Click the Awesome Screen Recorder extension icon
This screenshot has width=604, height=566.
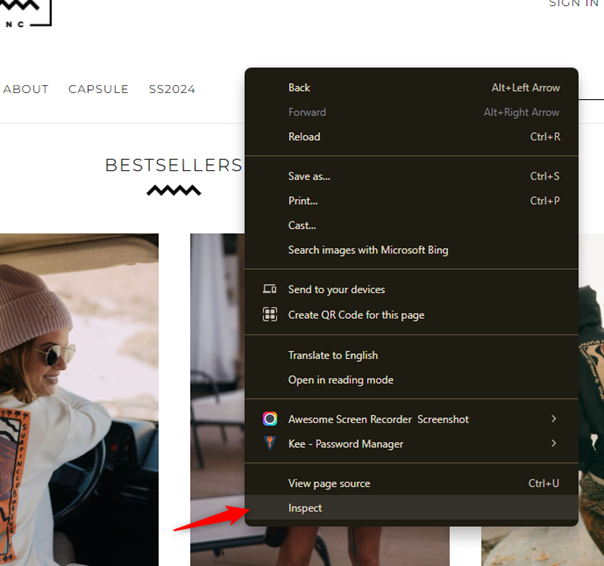pos(269,419)
